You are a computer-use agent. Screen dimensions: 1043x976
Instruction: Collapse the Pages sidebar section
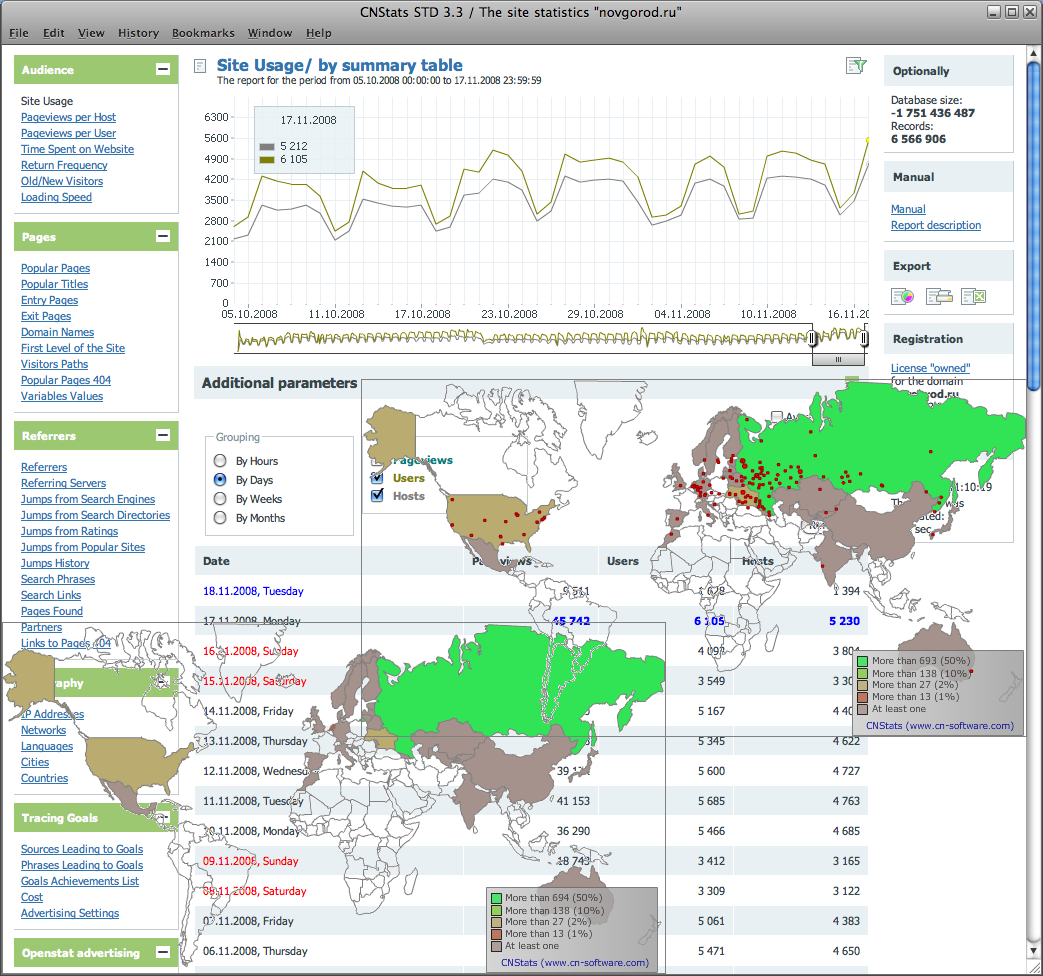[163, 237]
